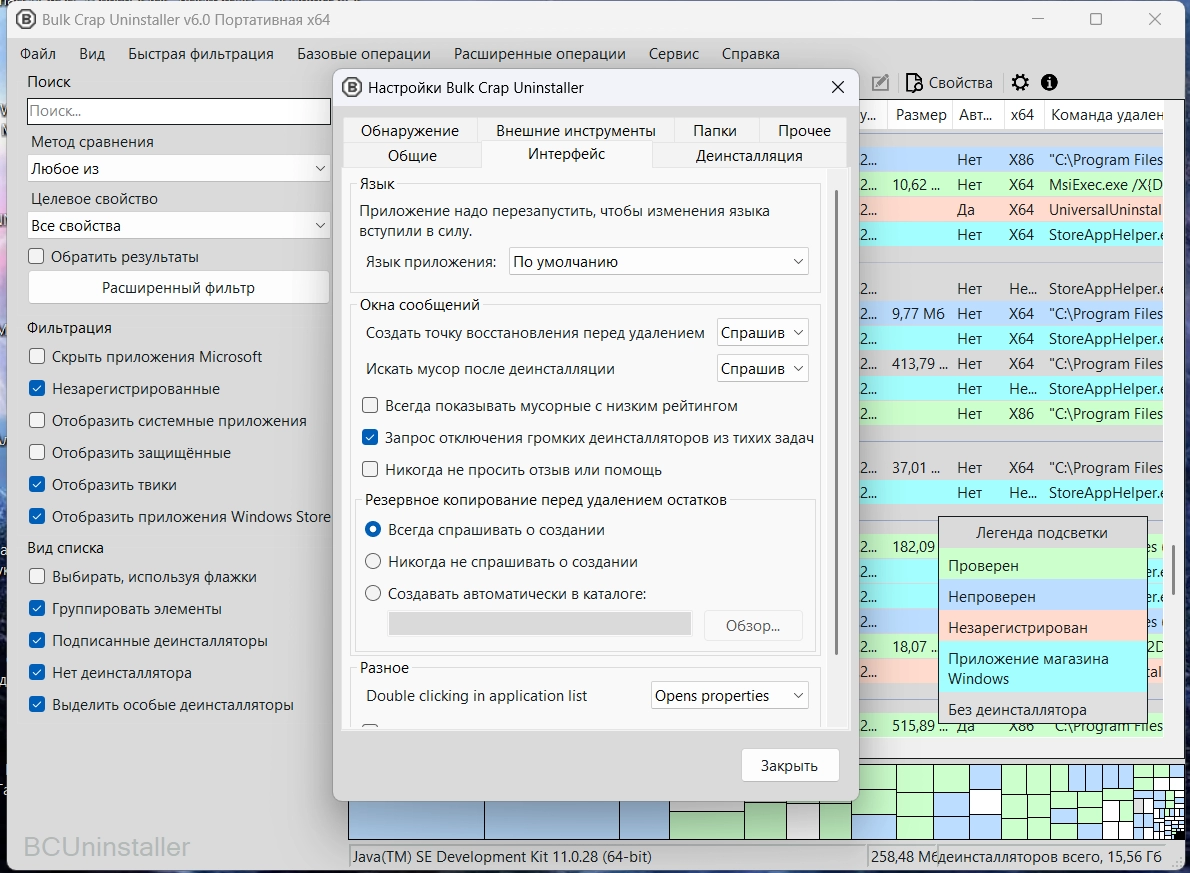Viewport: 1190px width, 873px height.
Task: Close the settings dialog with the X icon
Action: coord(838,88)
